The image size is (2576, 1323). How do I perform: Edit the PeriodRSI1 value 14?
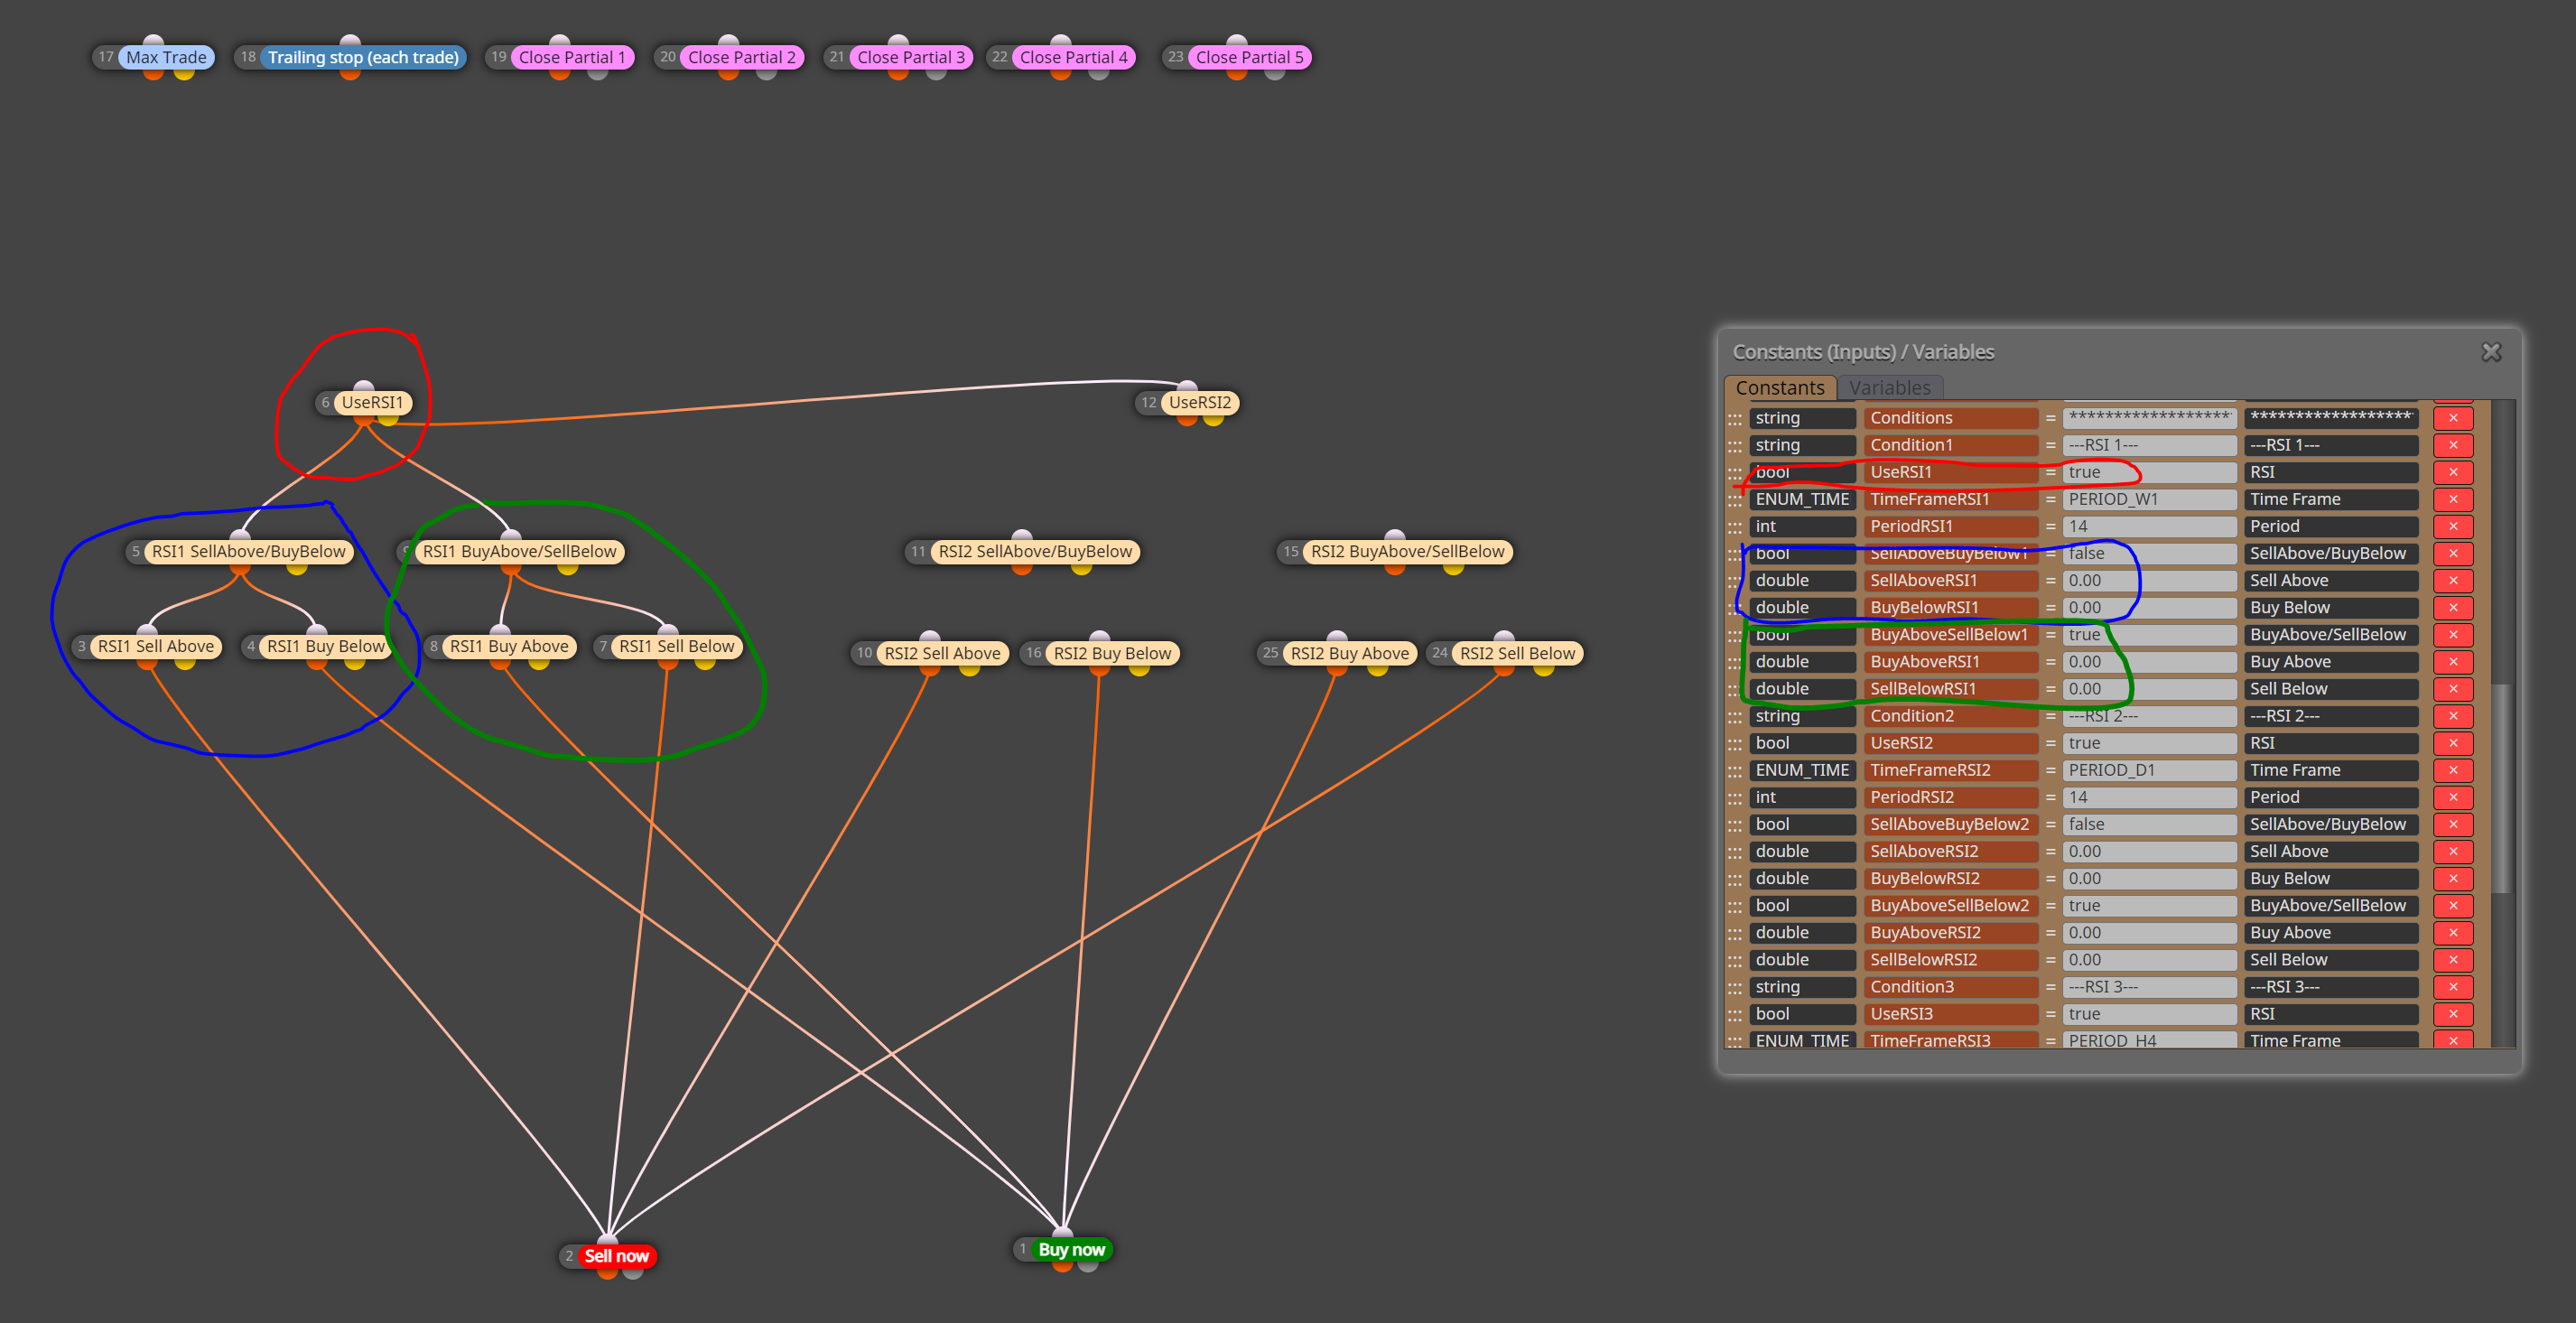pyautogui.click(x=2149, y=526)
